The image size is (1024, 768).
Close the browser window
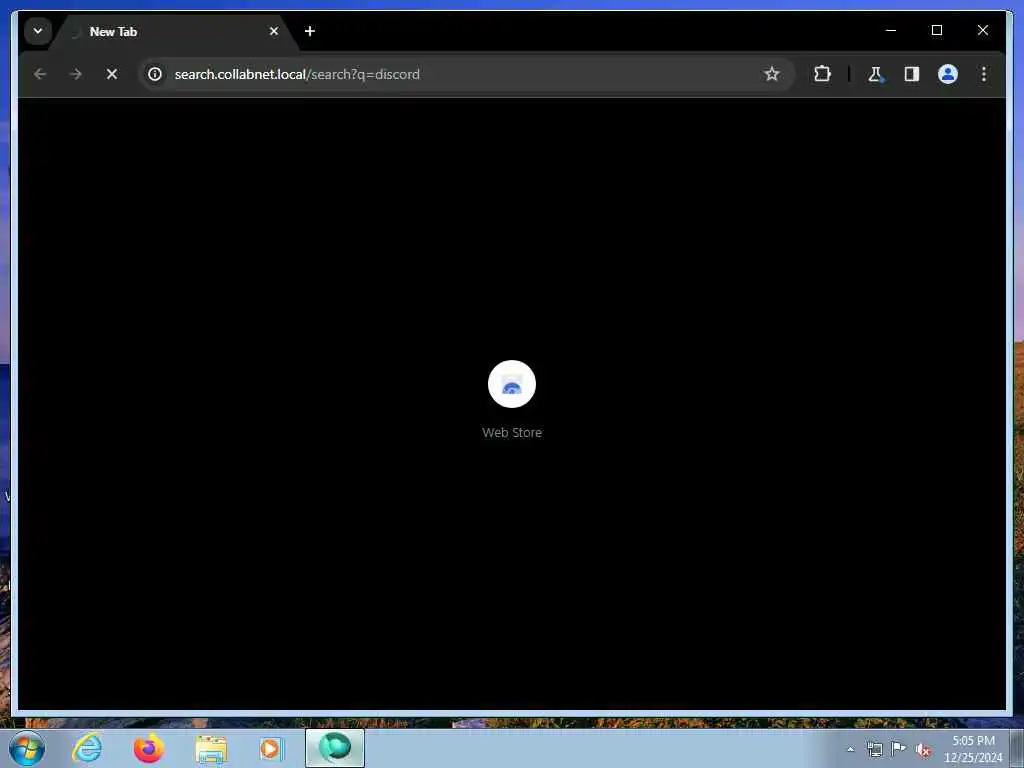[983, 31]
